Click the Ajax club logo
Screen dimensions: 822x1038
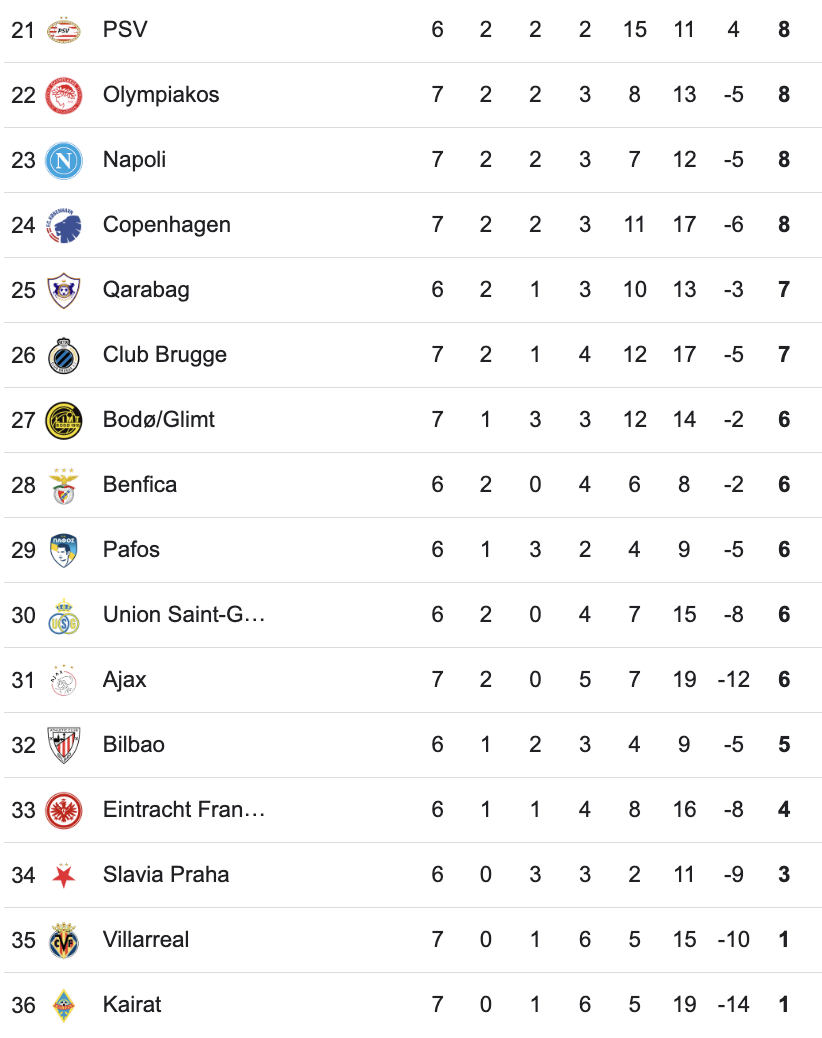(x=64, y=680)
